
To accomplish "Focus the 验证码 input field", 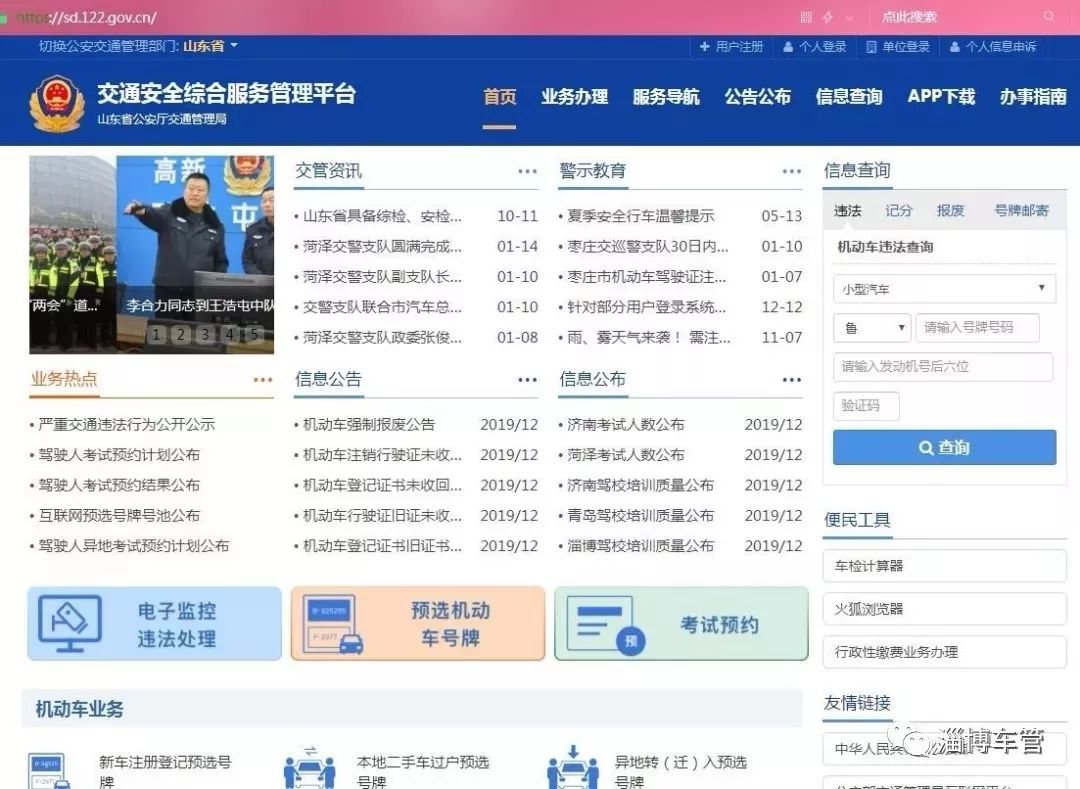I will [x=866, y=406].
